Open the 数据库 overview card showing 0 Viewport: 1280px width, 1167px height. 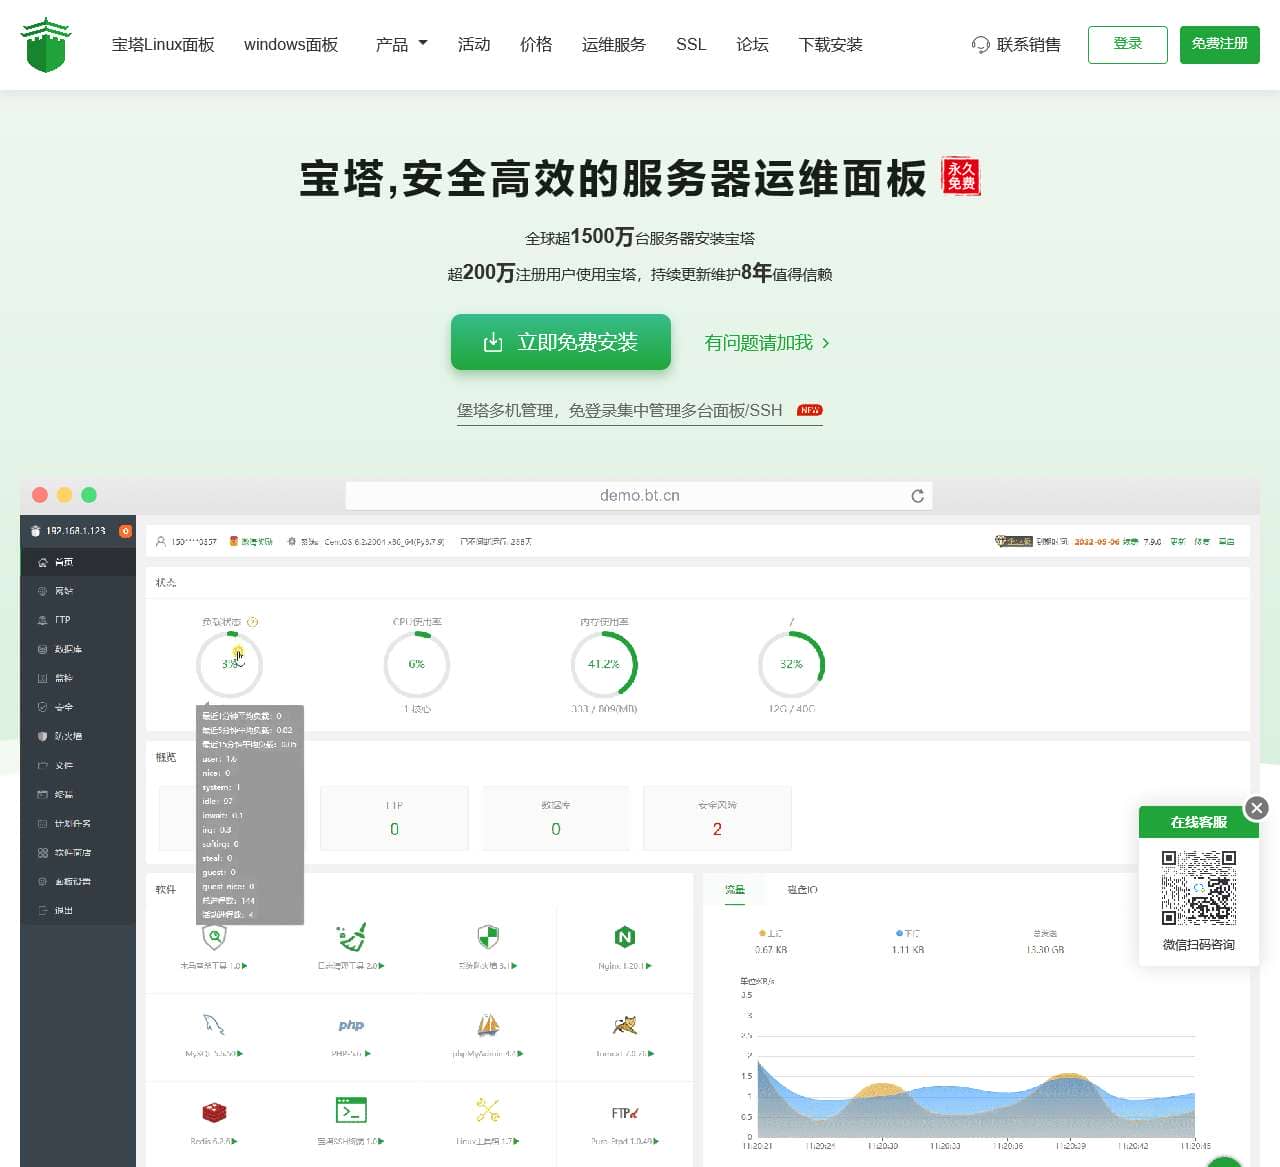tap(556, 818)
